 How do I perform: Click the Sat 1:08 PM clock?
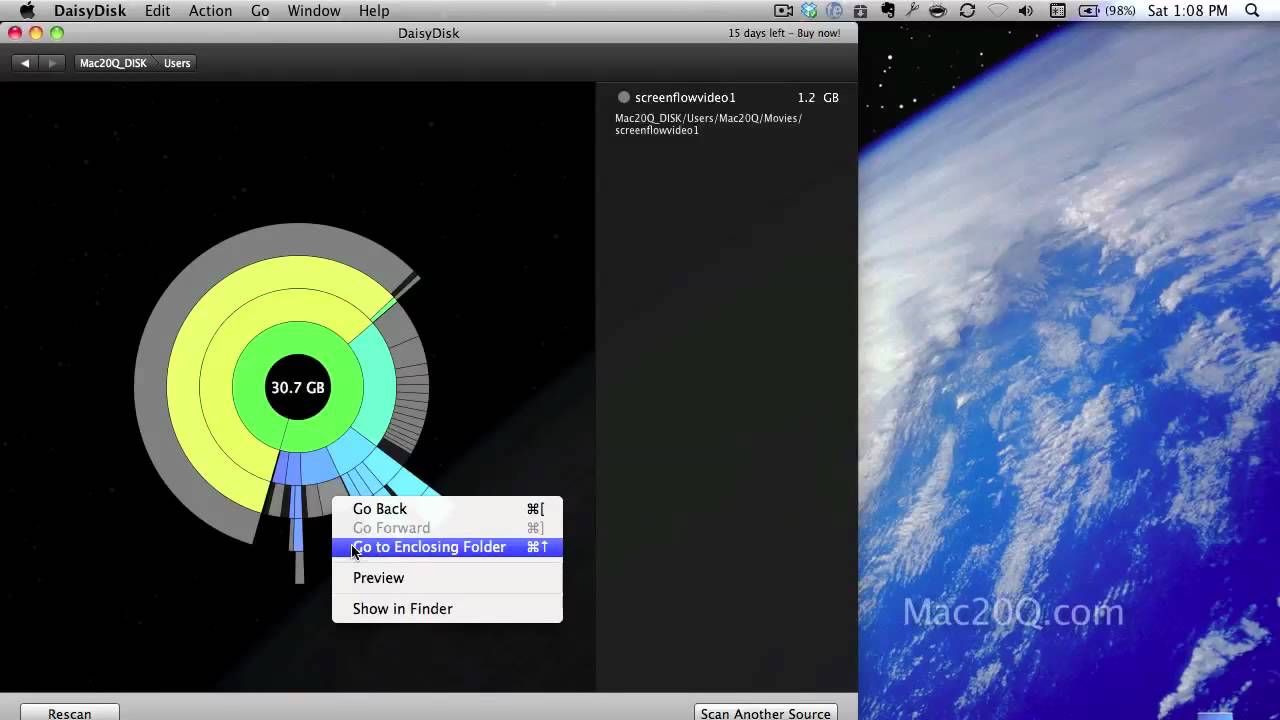(1188, 11)
